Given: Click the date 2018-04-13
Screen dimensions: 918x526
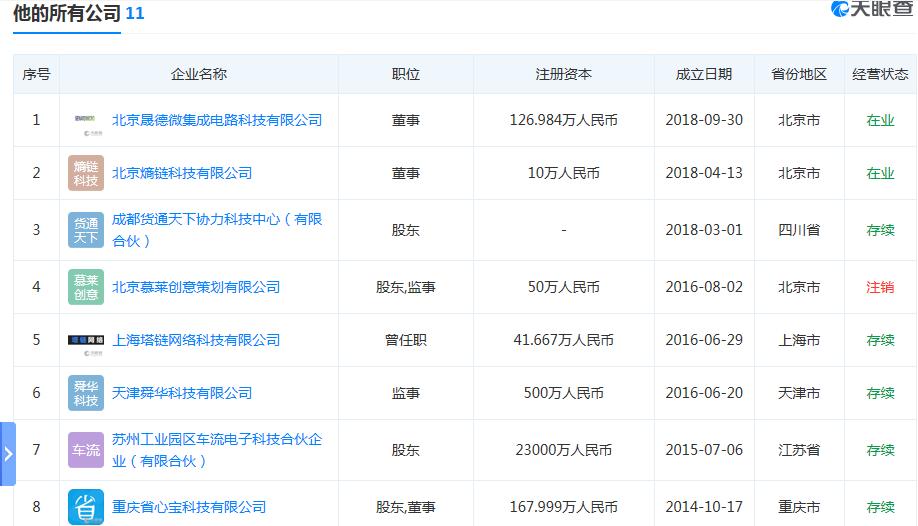Looking at the screenshot, I should [x=704, y=173].
